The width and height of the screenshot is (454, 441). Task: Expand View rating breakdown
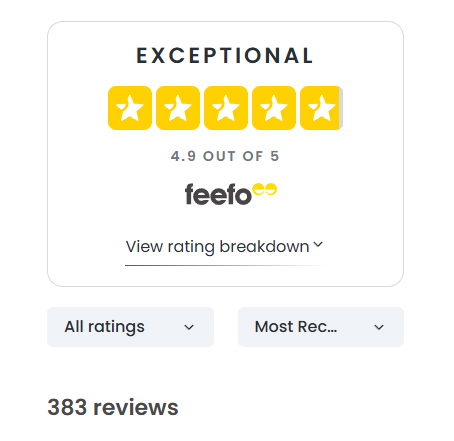point(224,247)
